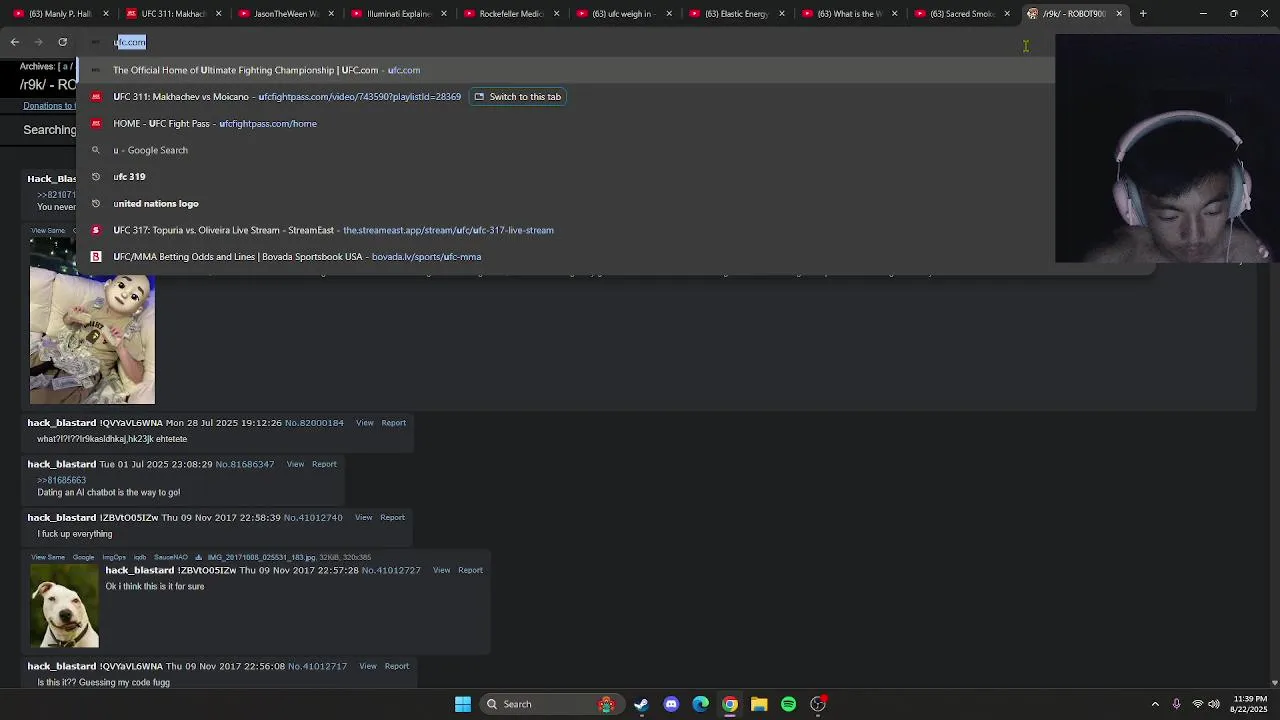Open the Windows Start menu

pyautogui.click(x=463, y=704)
